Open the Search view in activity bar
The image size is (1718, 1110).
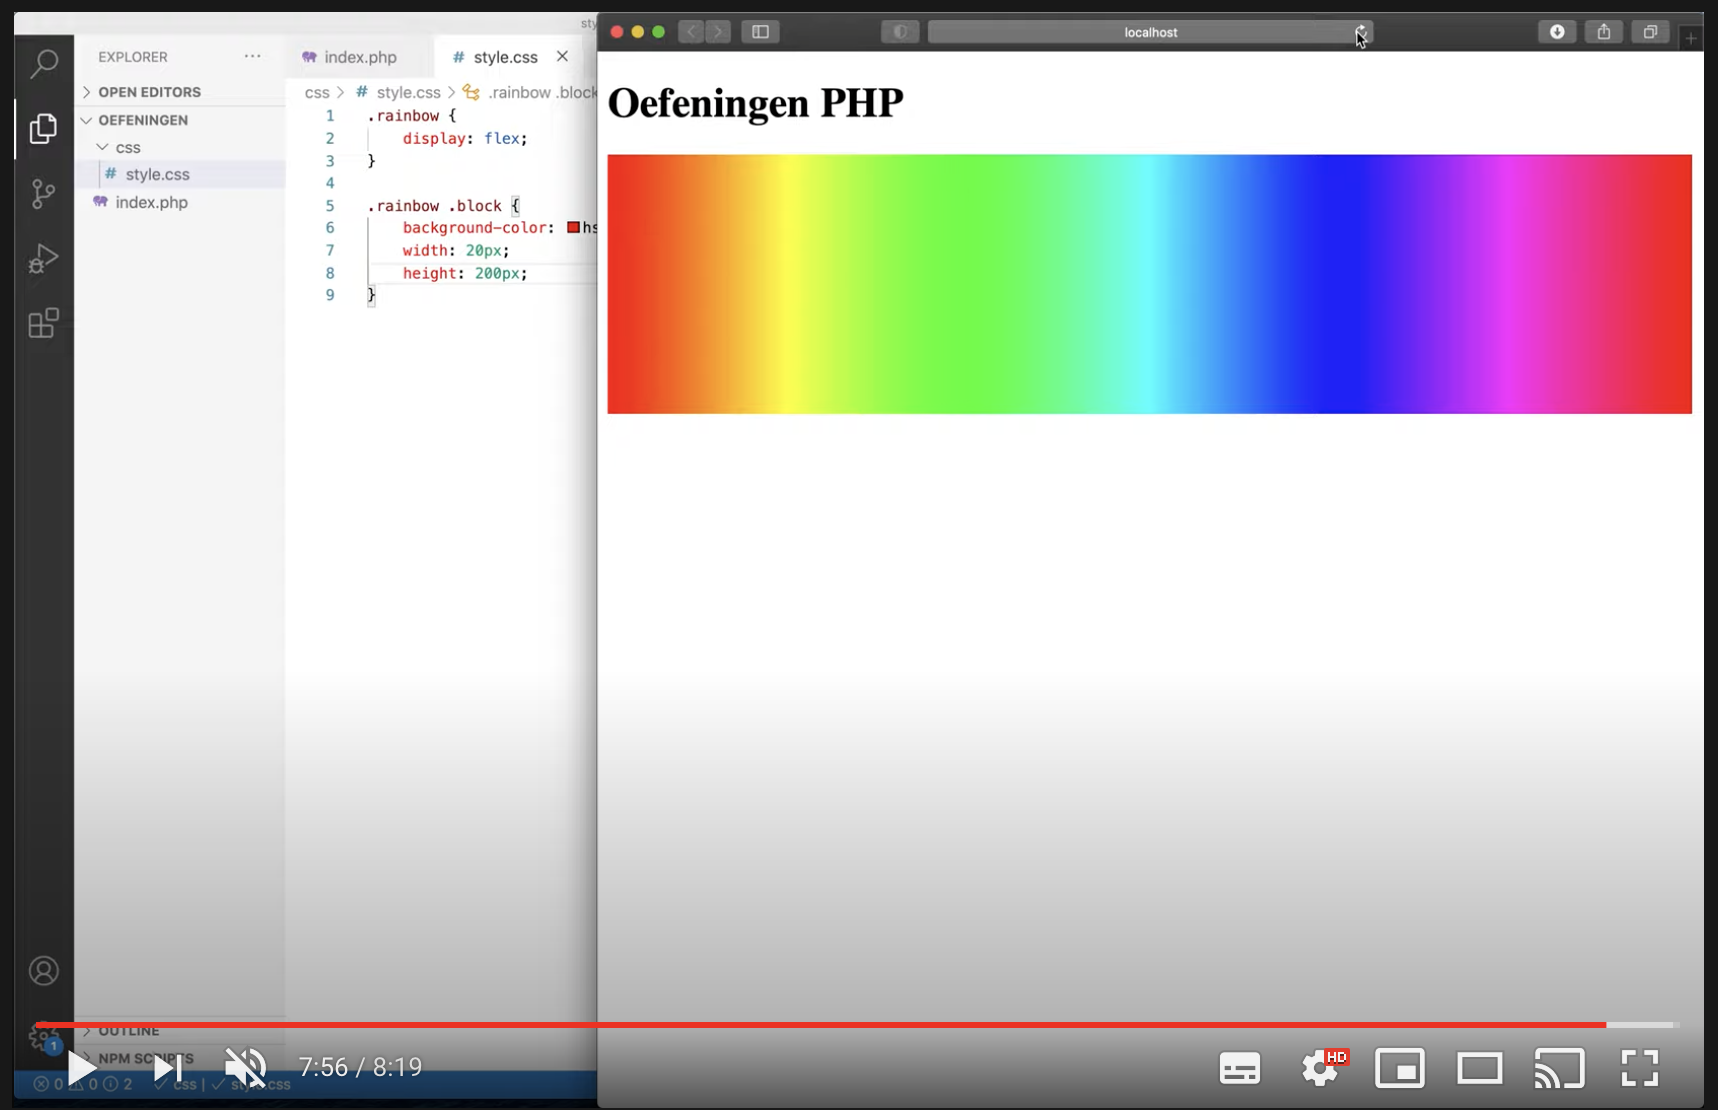[44, 64]
